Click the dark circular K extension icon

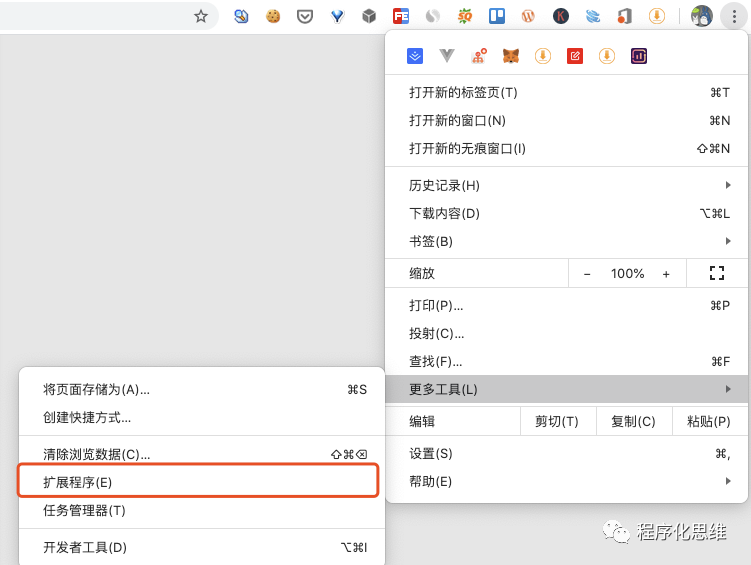560,16
